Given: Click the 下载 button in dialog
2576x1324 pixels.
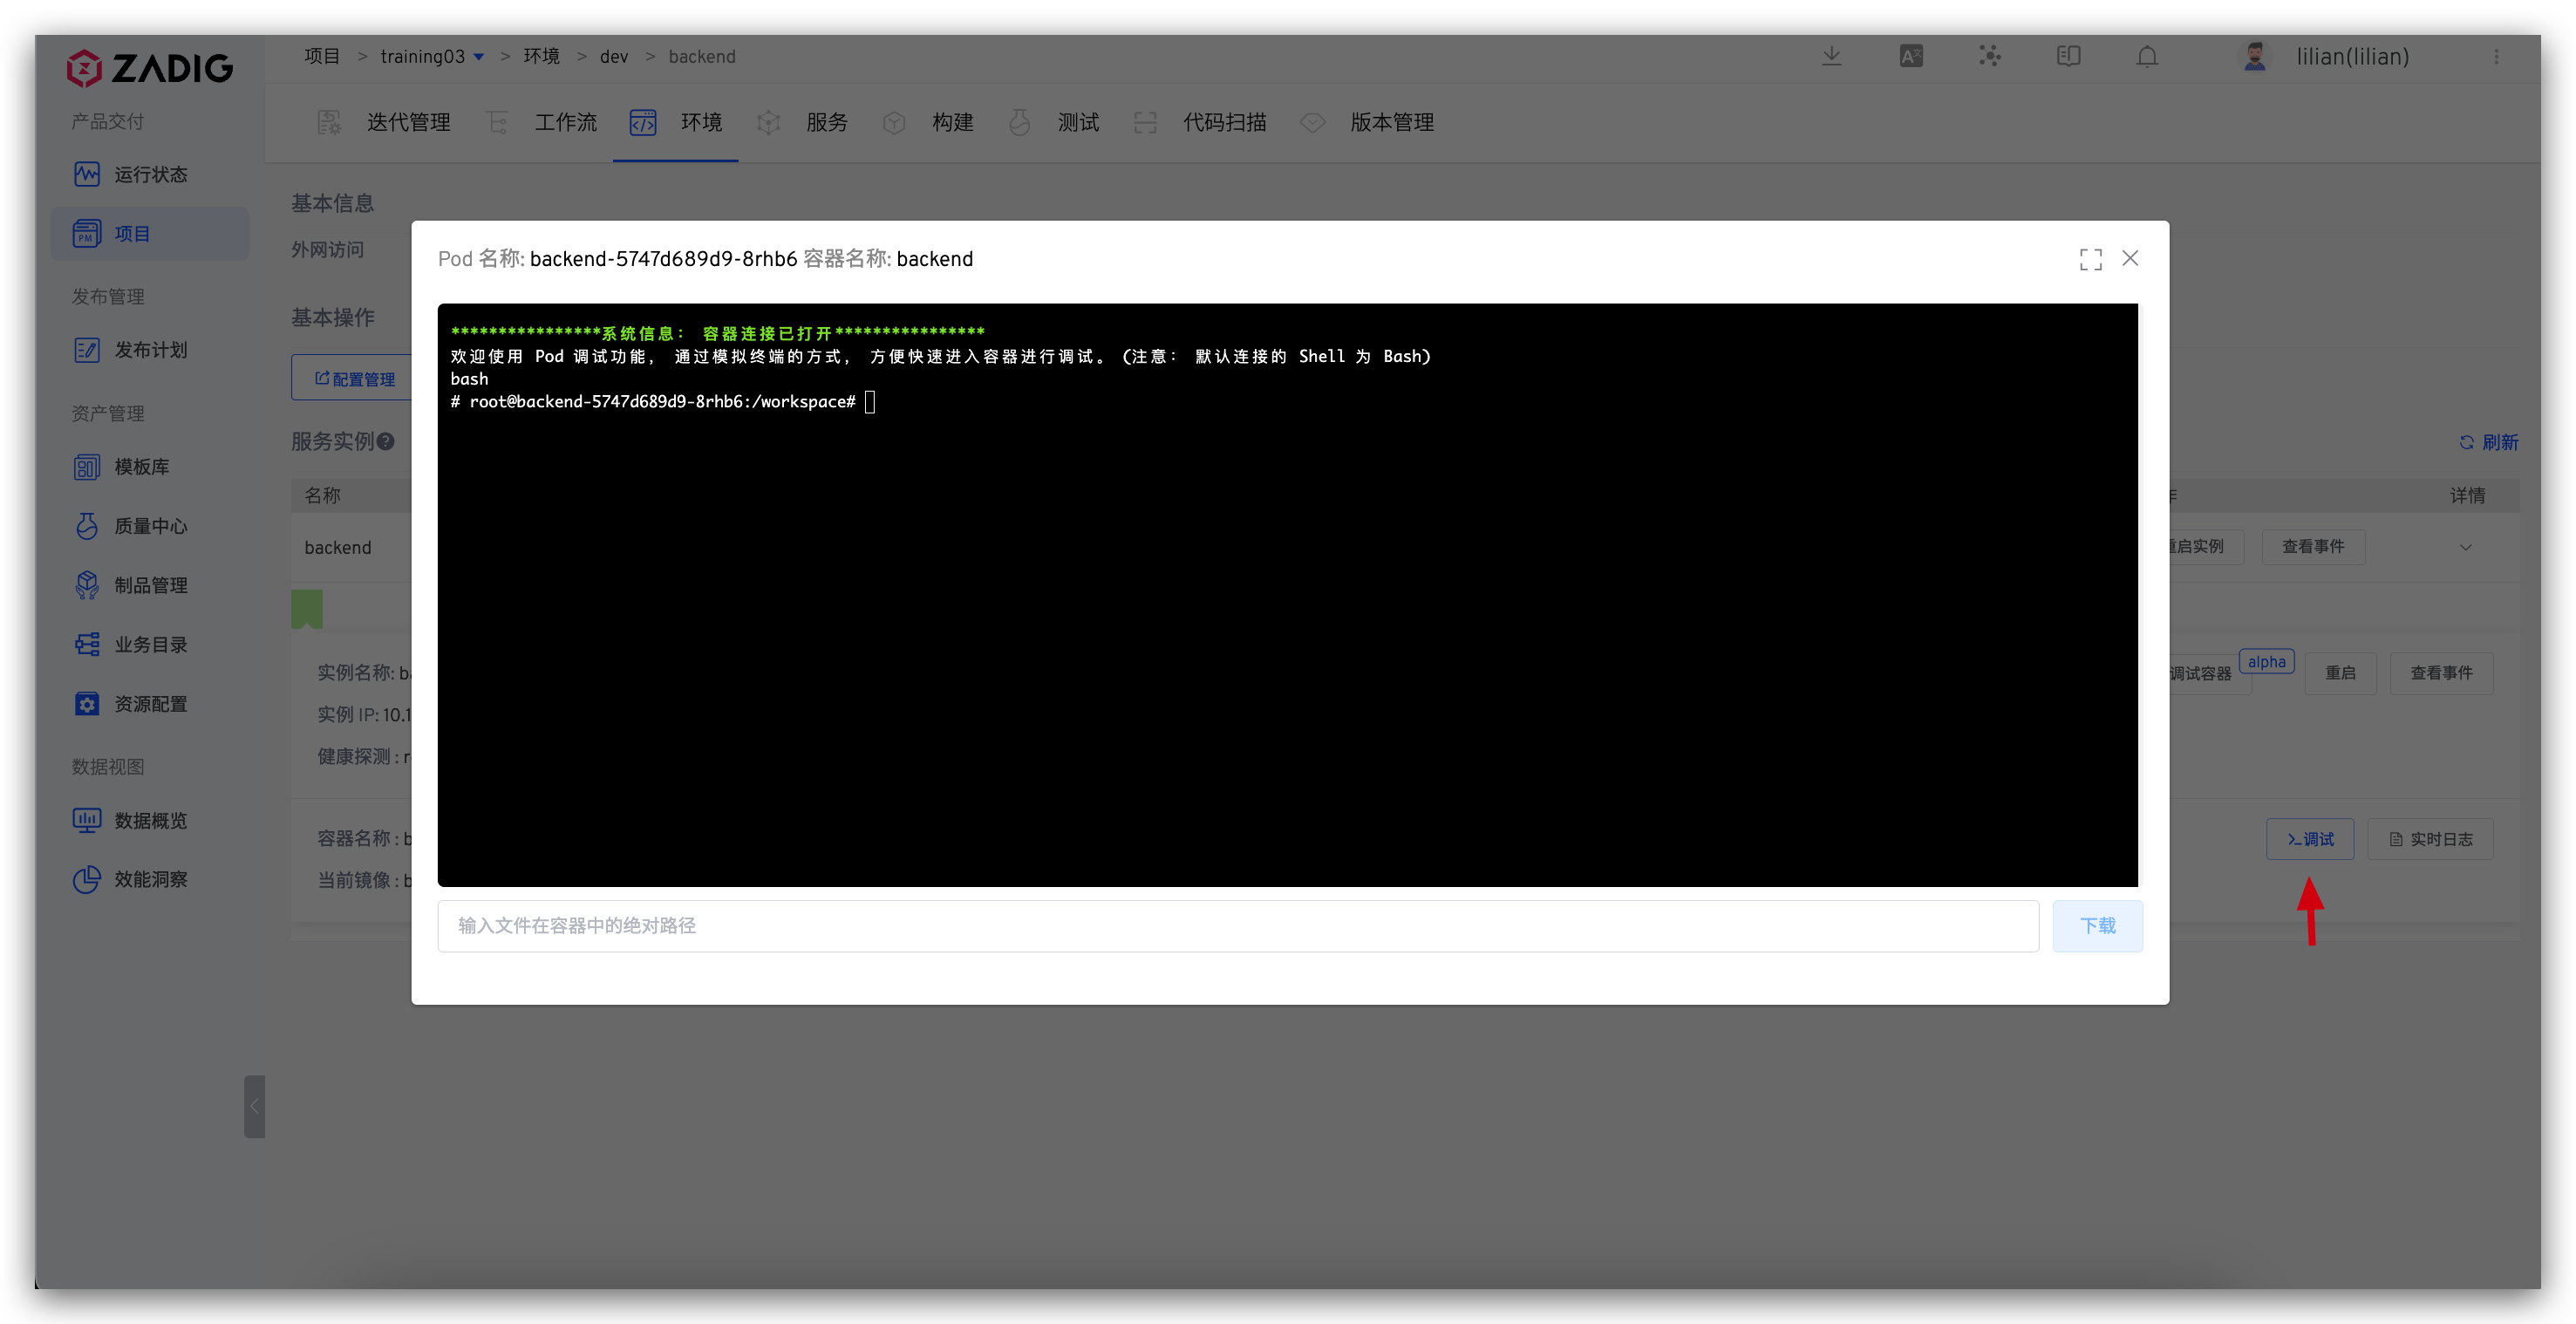Looking at the screenshot, I should (x=2097, y=925).
